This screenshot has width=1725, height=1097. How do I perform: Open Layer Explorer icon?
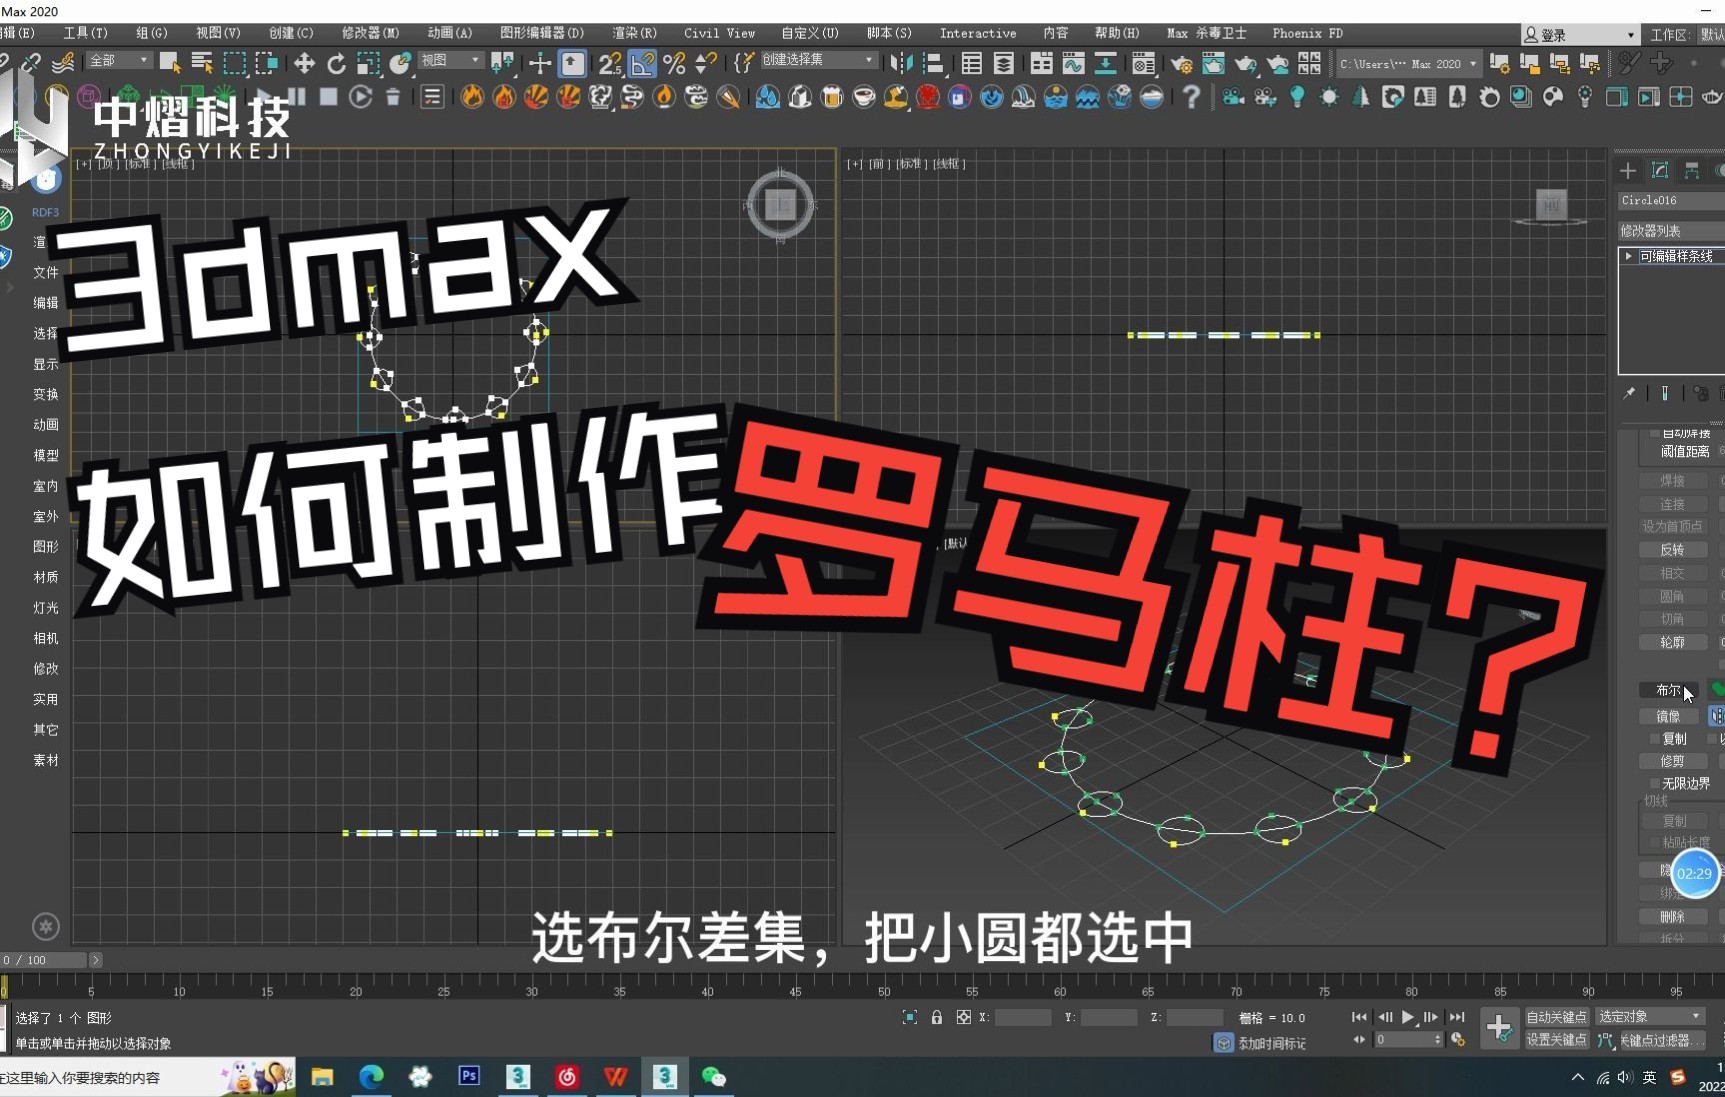(x=1003, y=63)
